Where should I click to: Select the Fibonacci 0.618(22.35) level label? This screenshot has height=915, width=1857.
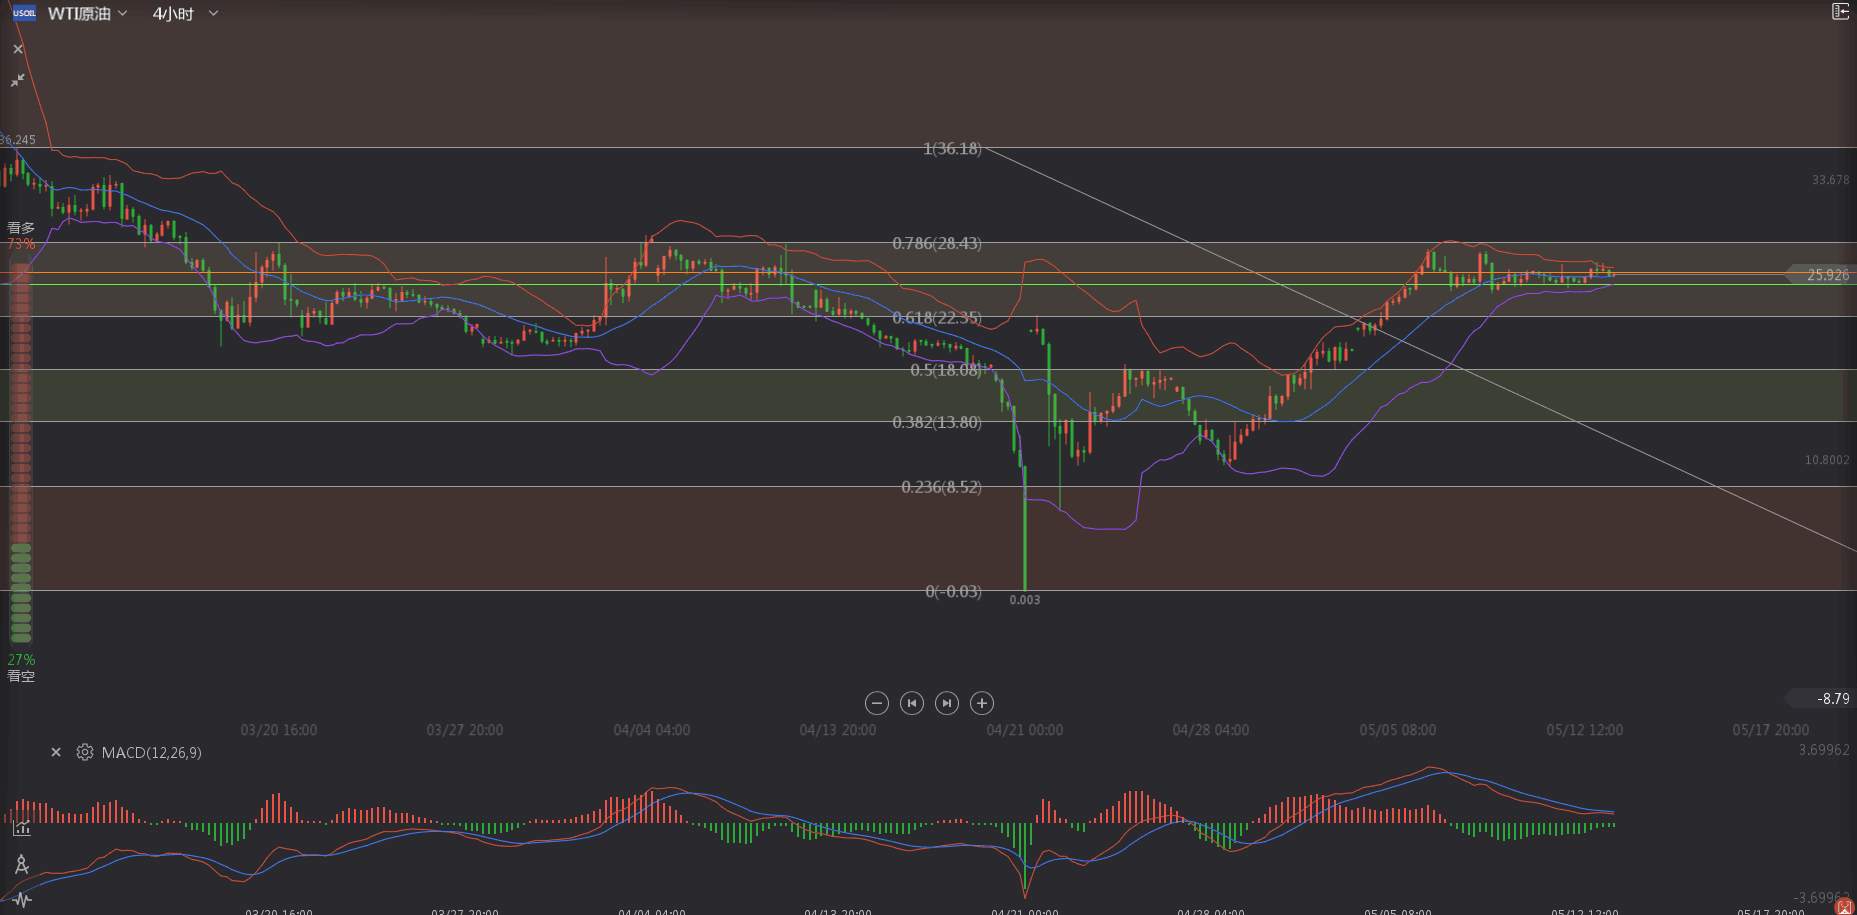point(937,318)
